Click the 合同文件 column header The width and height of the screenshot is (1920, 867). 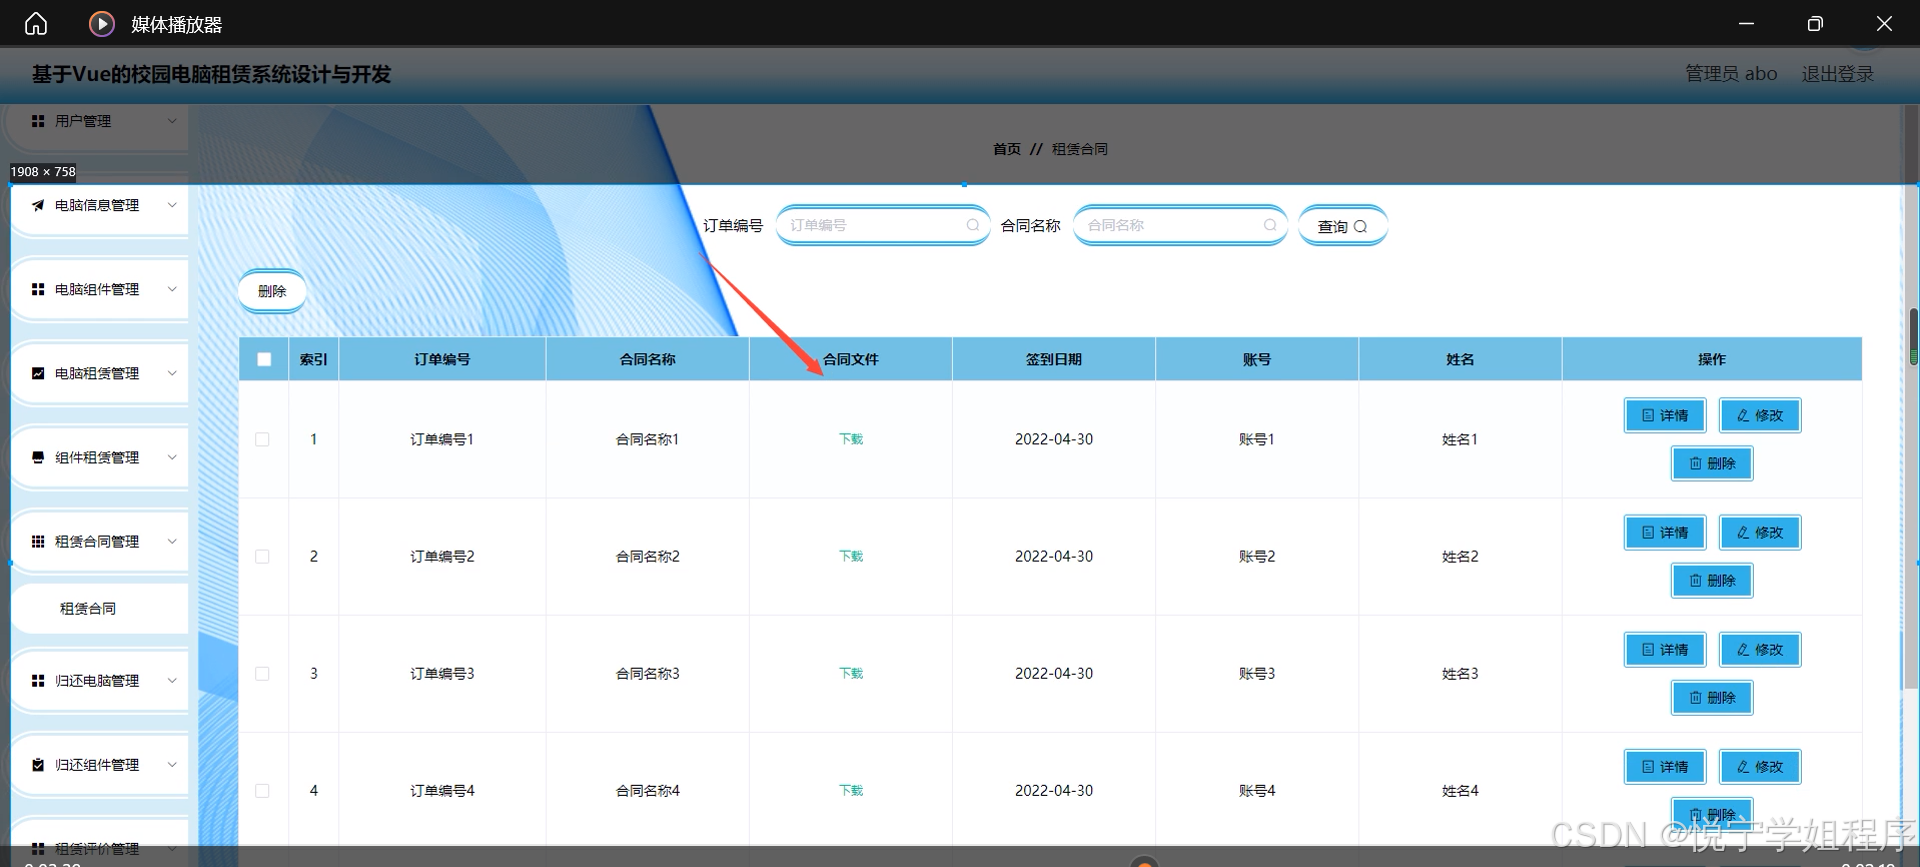pyautogui.click(x=851, y=359)
